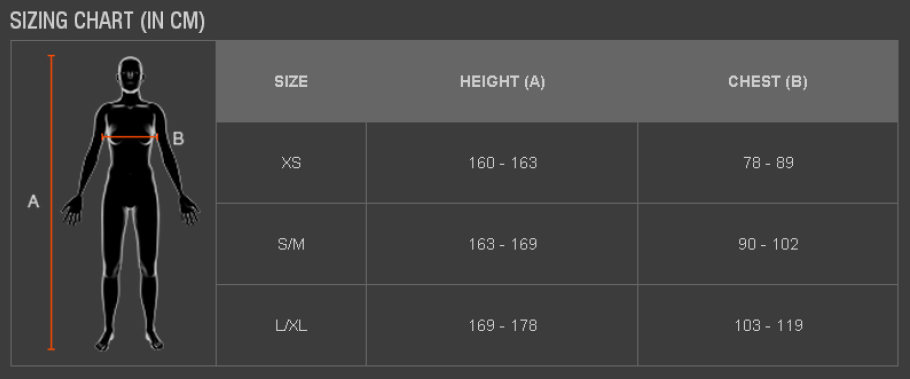
Task: Click the orange vertical height line A
Action: point(51,203)
